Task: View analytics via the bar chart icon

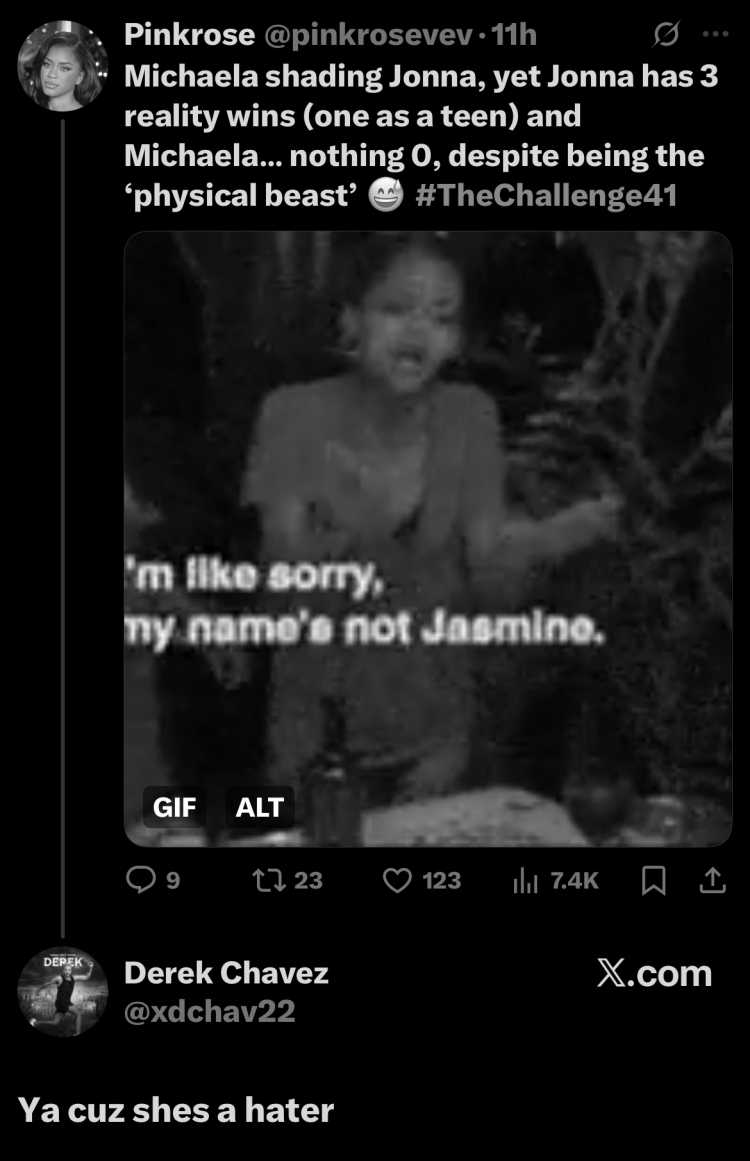Action: point(555,880)
